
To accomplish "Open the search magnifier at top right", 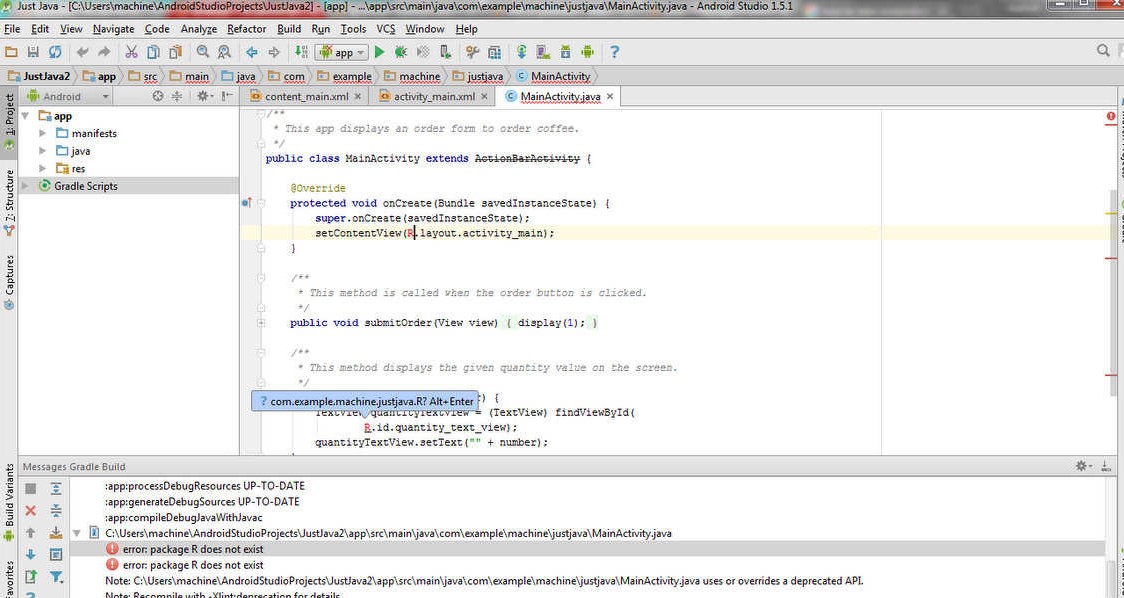I will [x=1103, y=51].
